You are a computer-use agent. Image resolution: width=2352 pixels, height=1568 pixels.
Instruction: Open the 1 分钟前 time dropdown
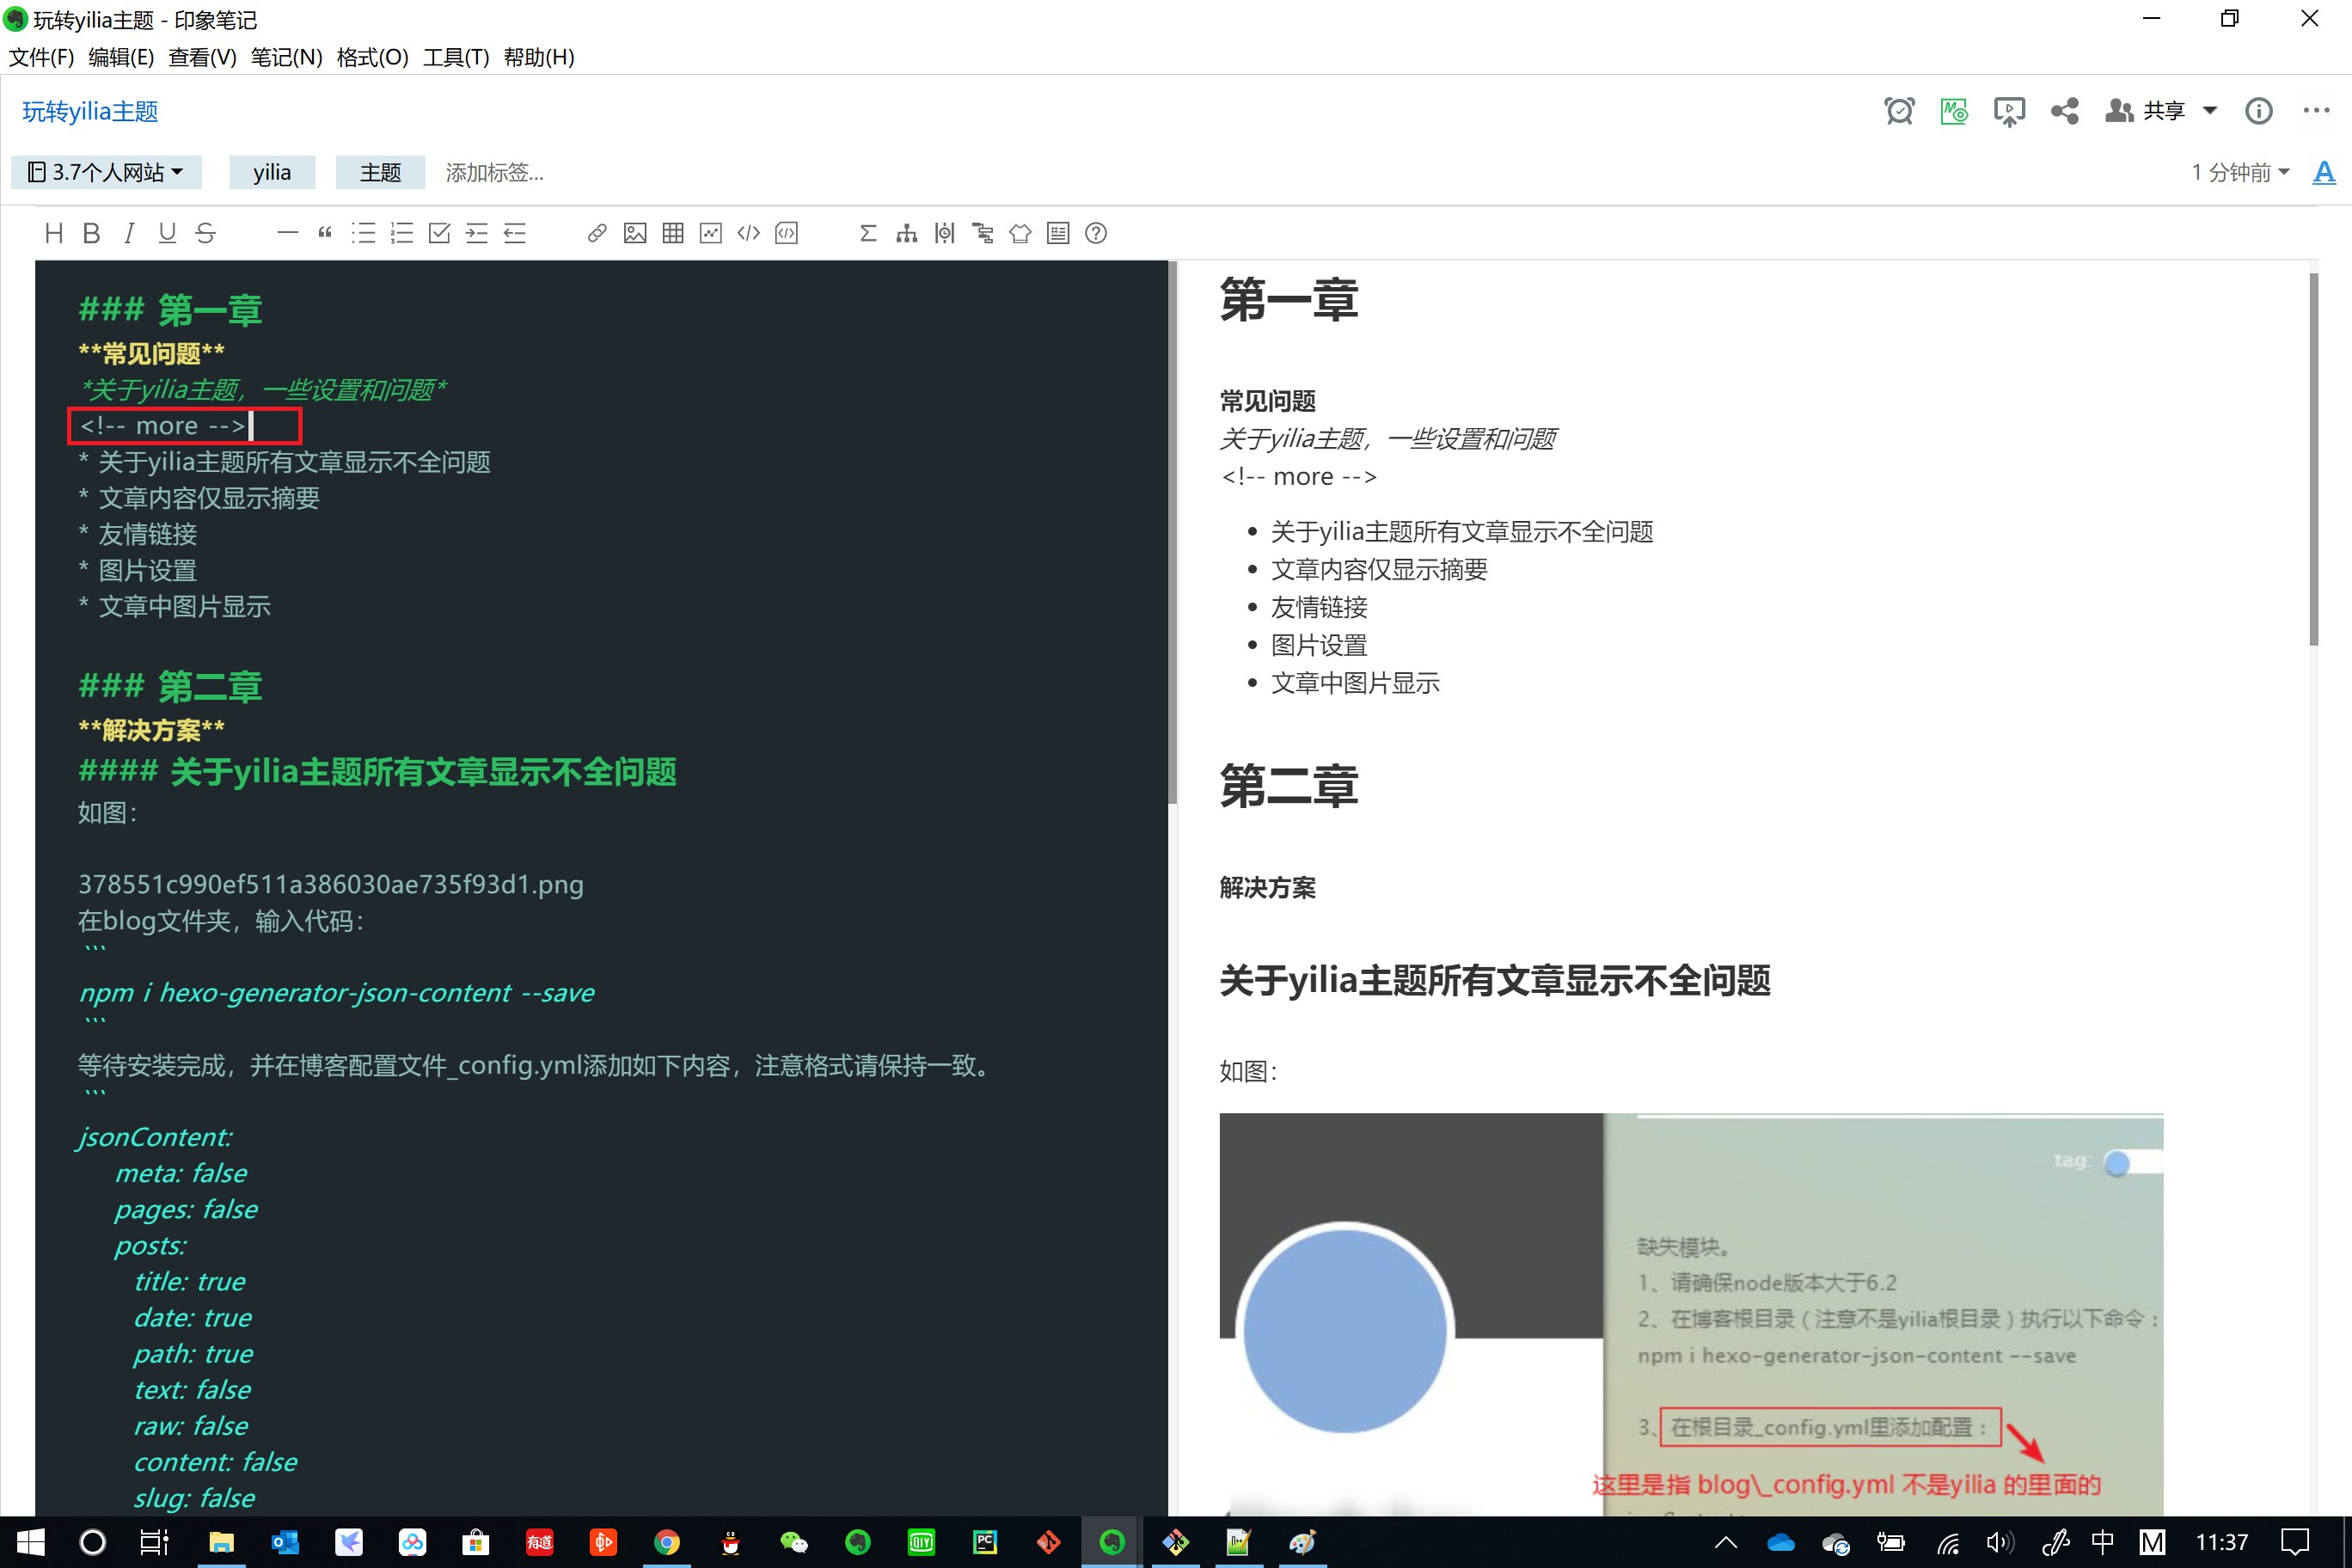2240,172
